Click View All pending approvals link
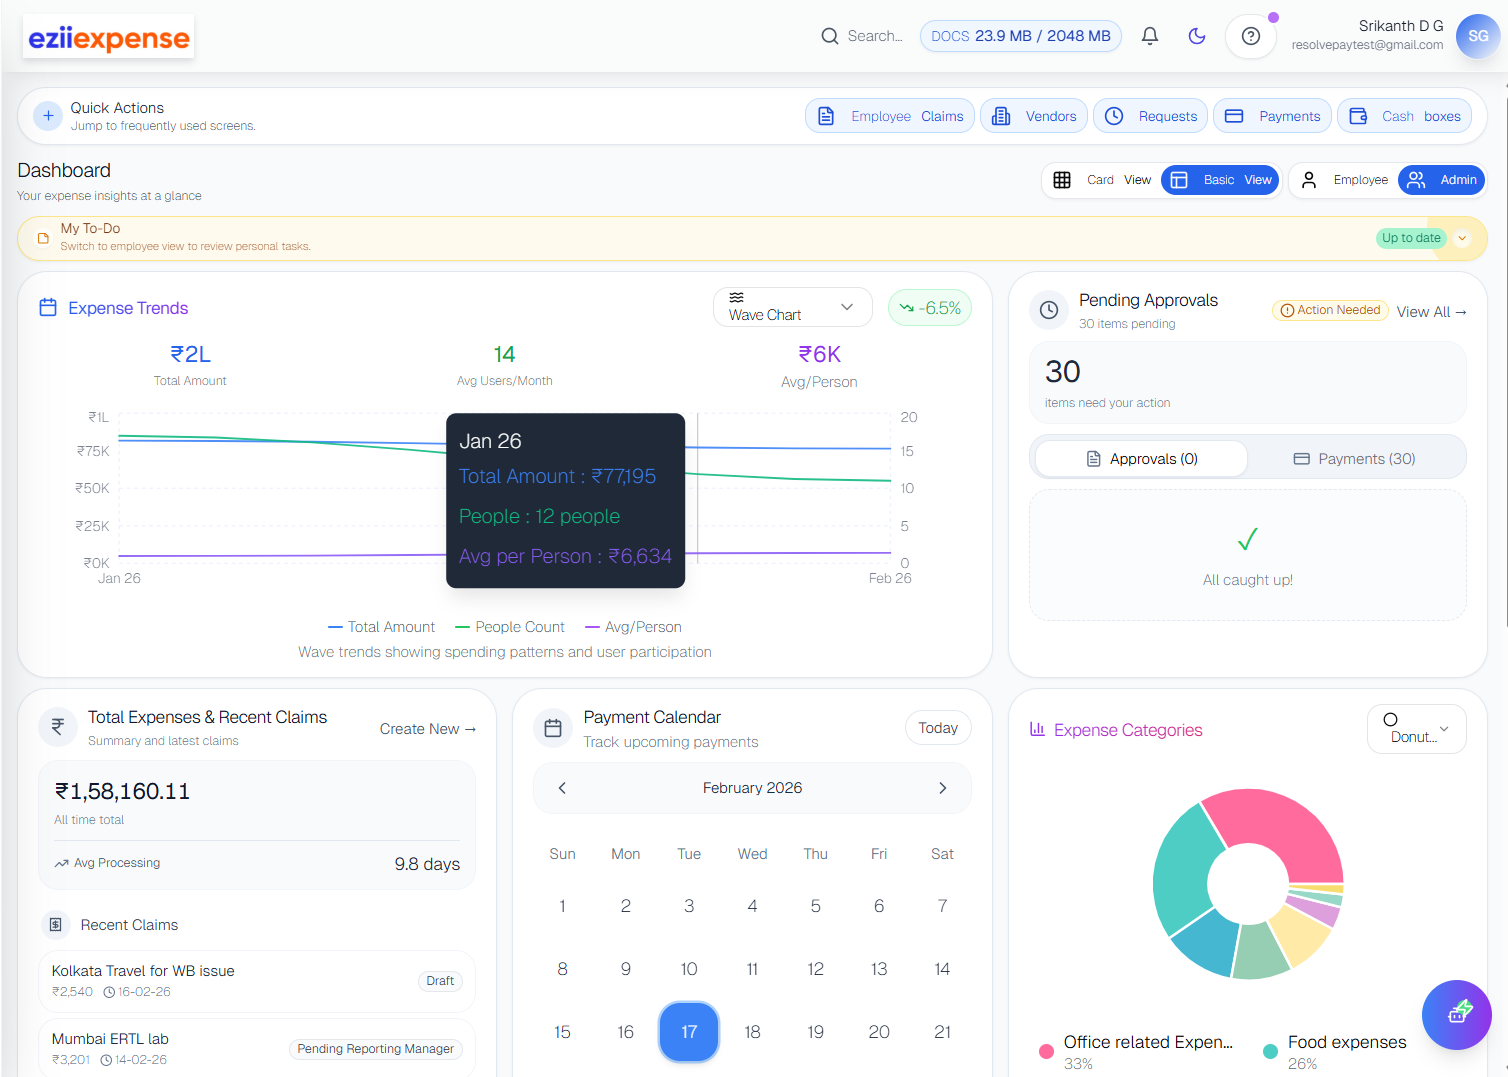1508x1077 pixels. point(1431,312)
